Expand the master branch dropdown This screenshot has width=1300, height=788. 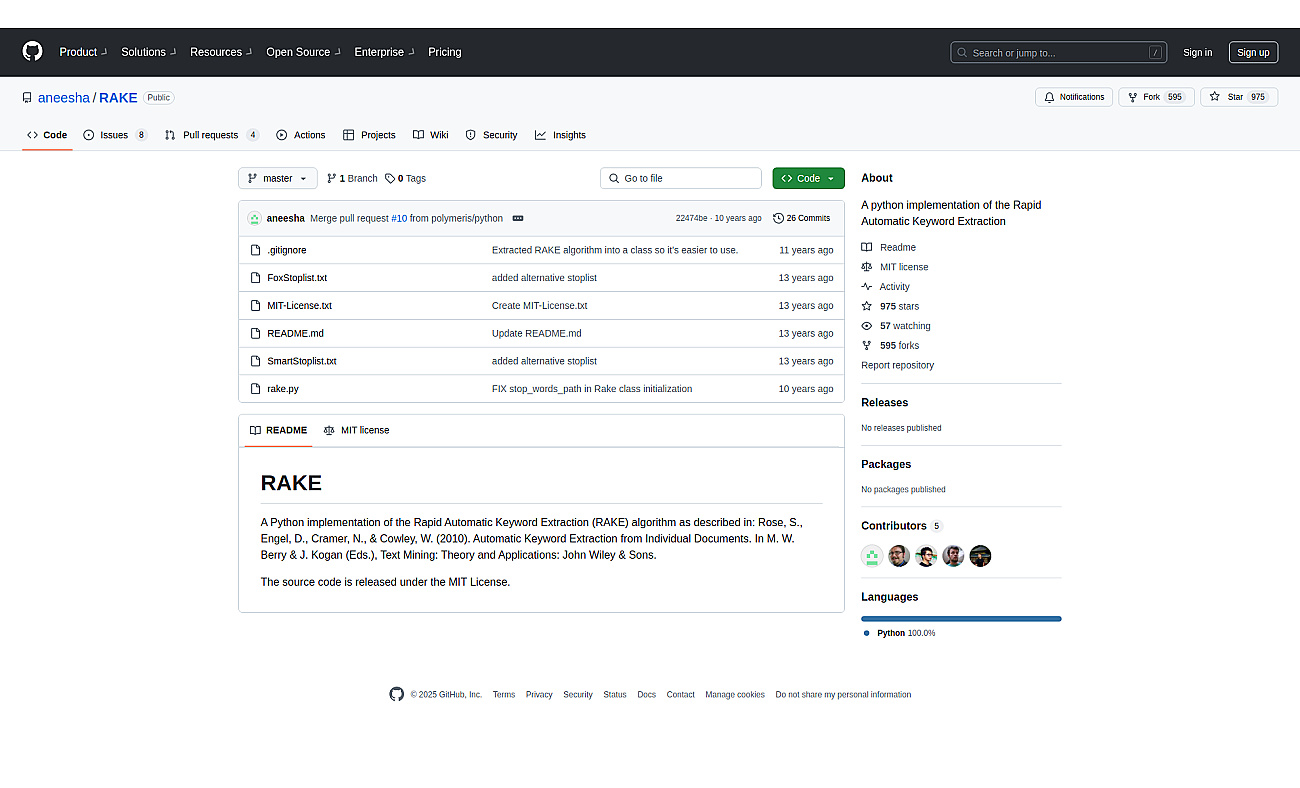pyautogui.click(x=278, y=178)
